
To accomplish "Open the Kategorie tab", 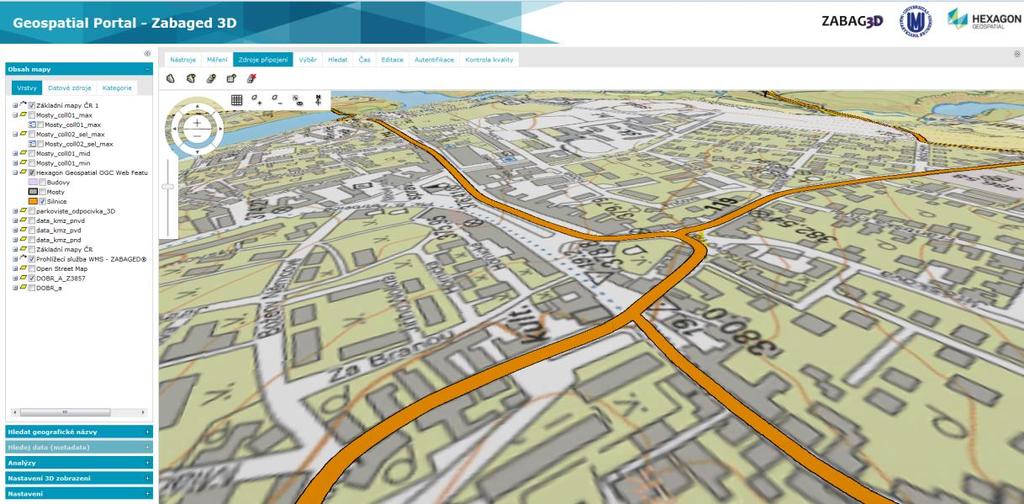I will click(117, 87).
